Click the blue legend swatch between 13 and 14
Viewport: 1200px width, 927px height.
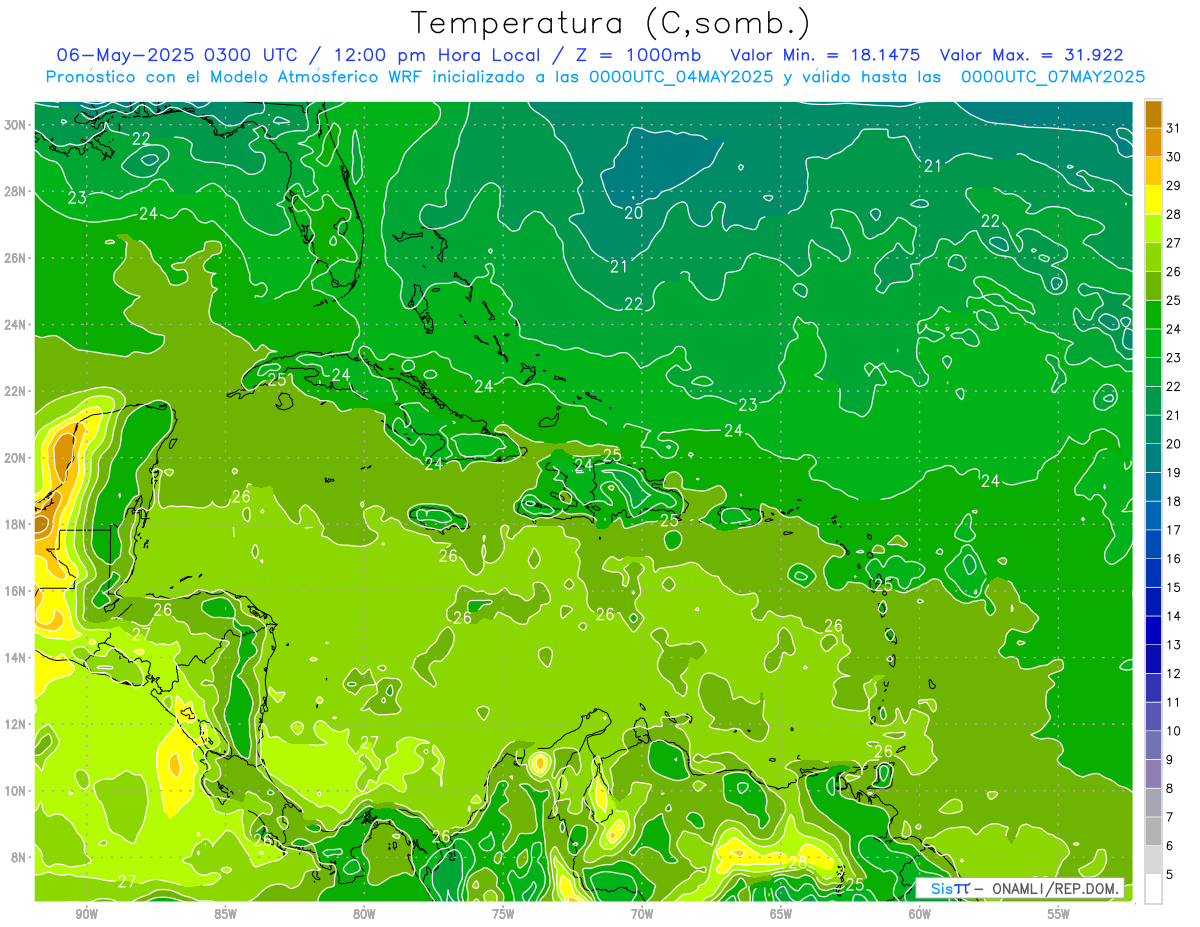click(1153, 630)
